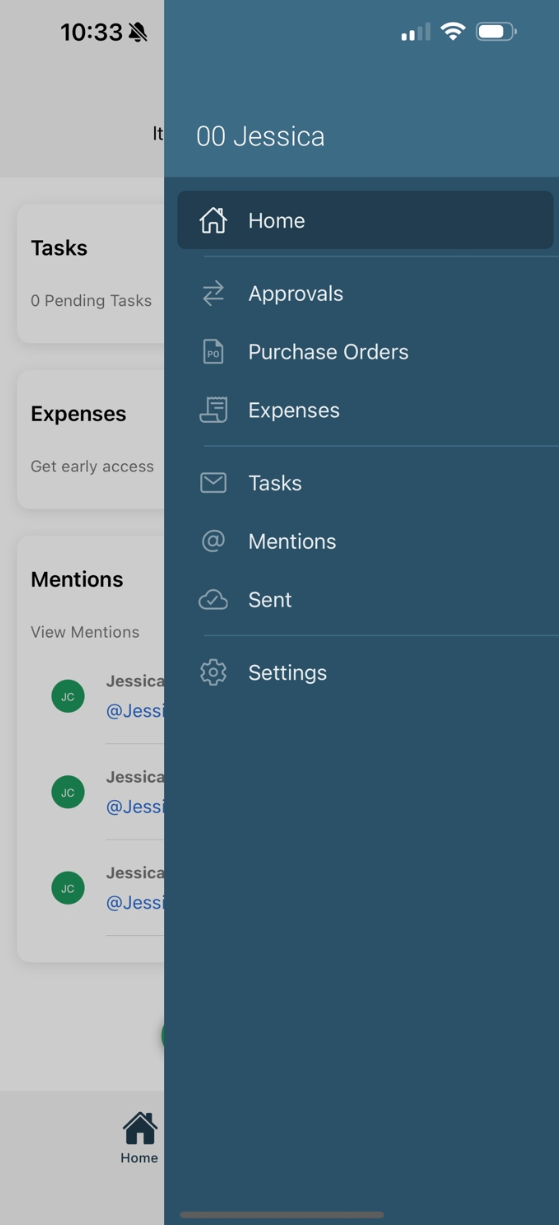Tap the Purchase Orders document icon
Screen dimensions: 559x1225
coord(213,352)
